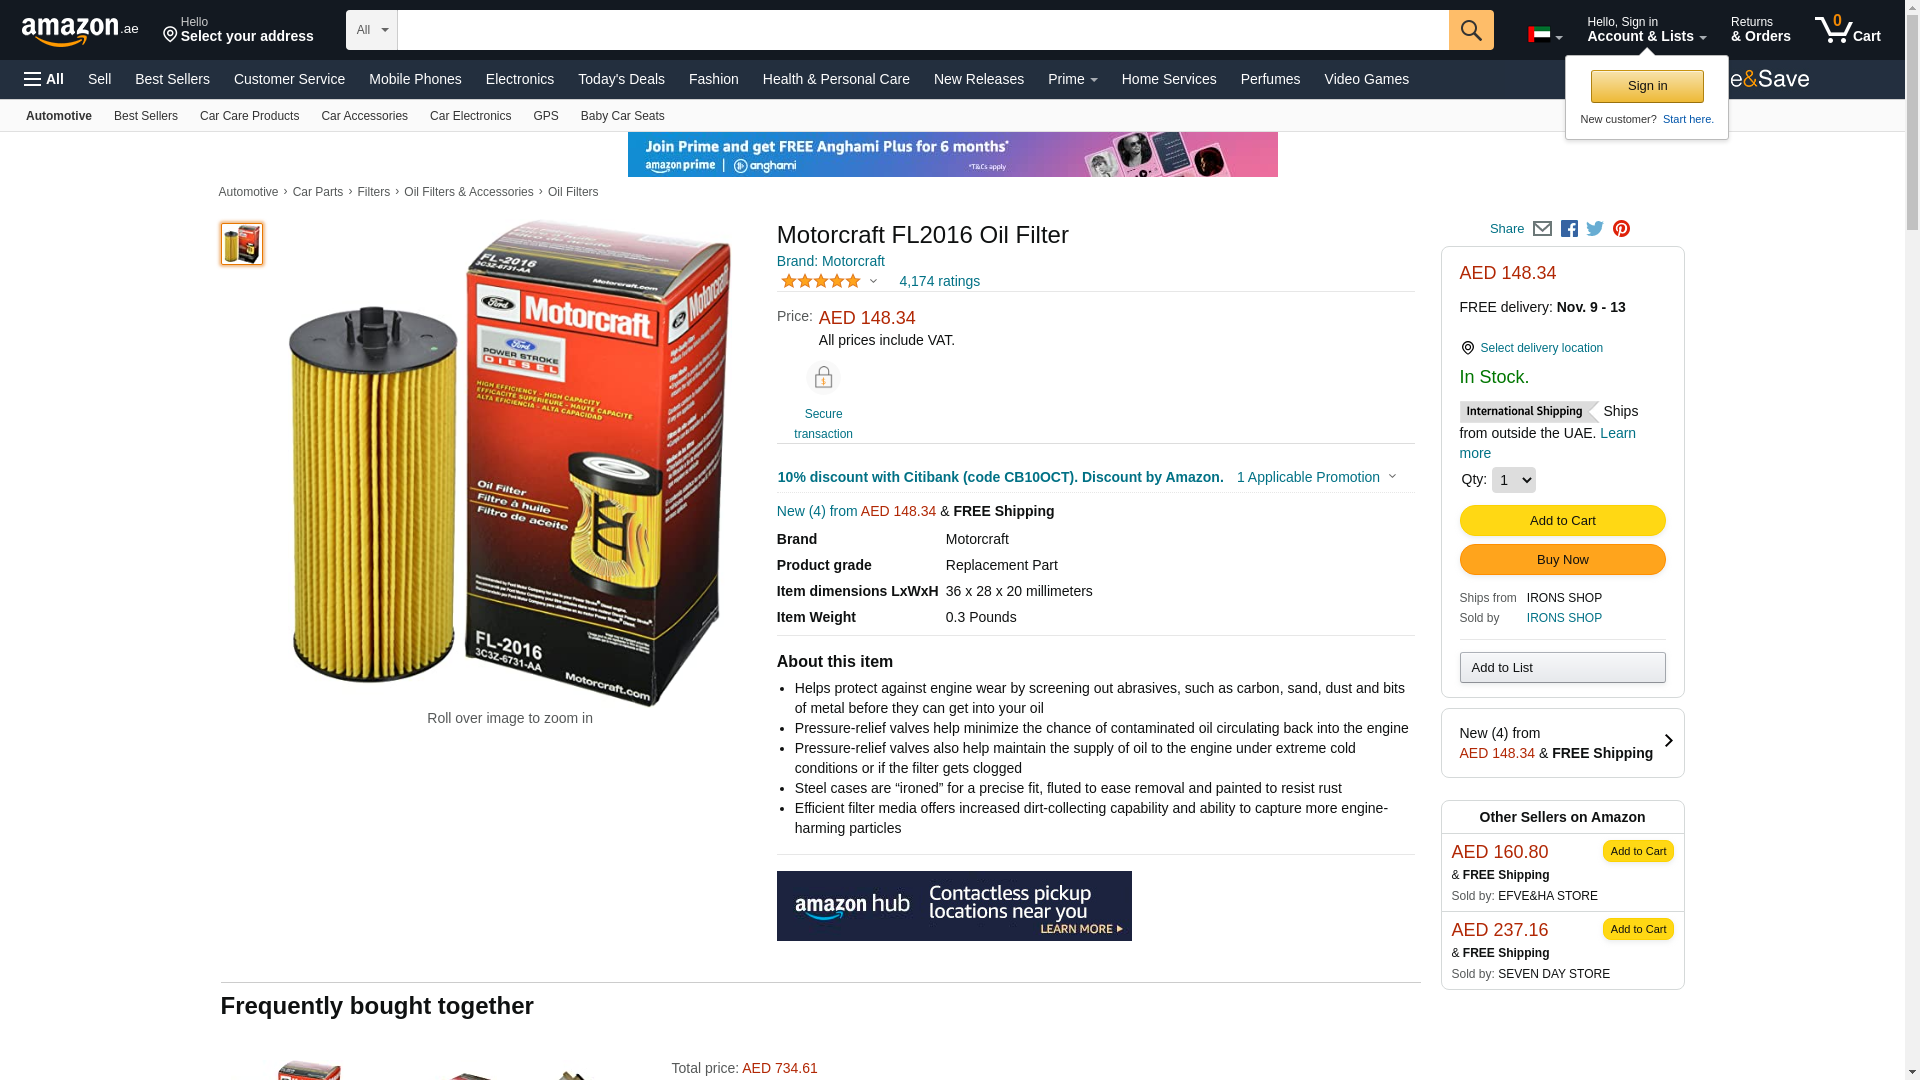Open the 4,174 ratings link

939,281
